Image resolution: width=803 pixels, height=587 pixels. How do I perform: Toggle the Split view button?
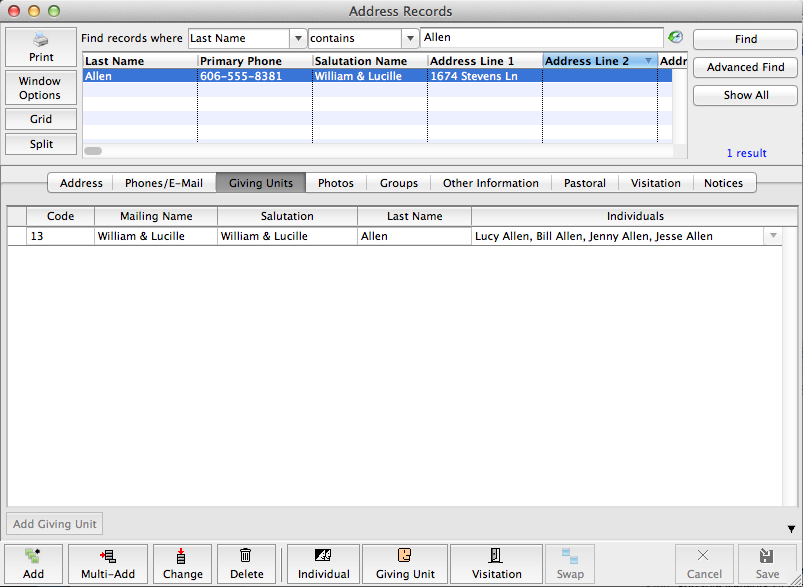click(40, 144)
